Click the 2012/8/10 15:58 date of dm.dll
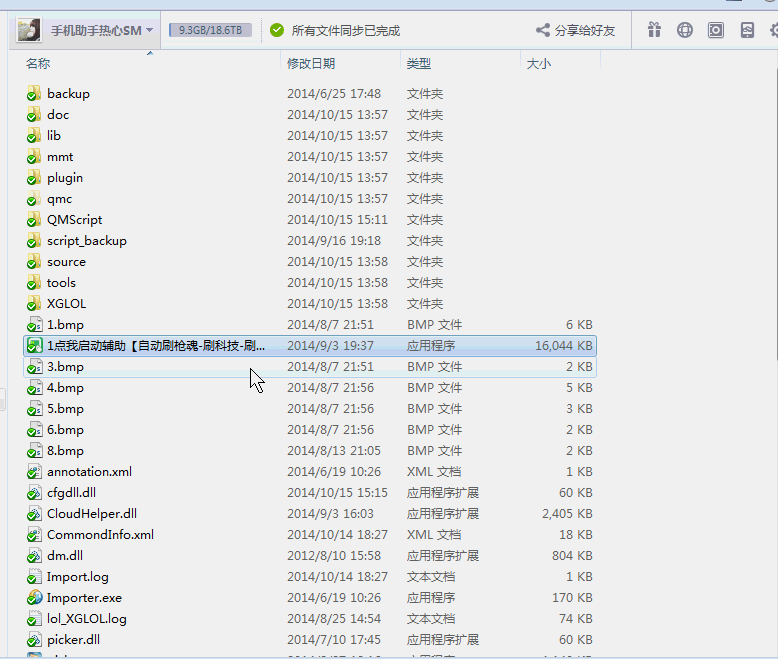The width and height of the screenshot is (778, 659). tap(334, 555)
